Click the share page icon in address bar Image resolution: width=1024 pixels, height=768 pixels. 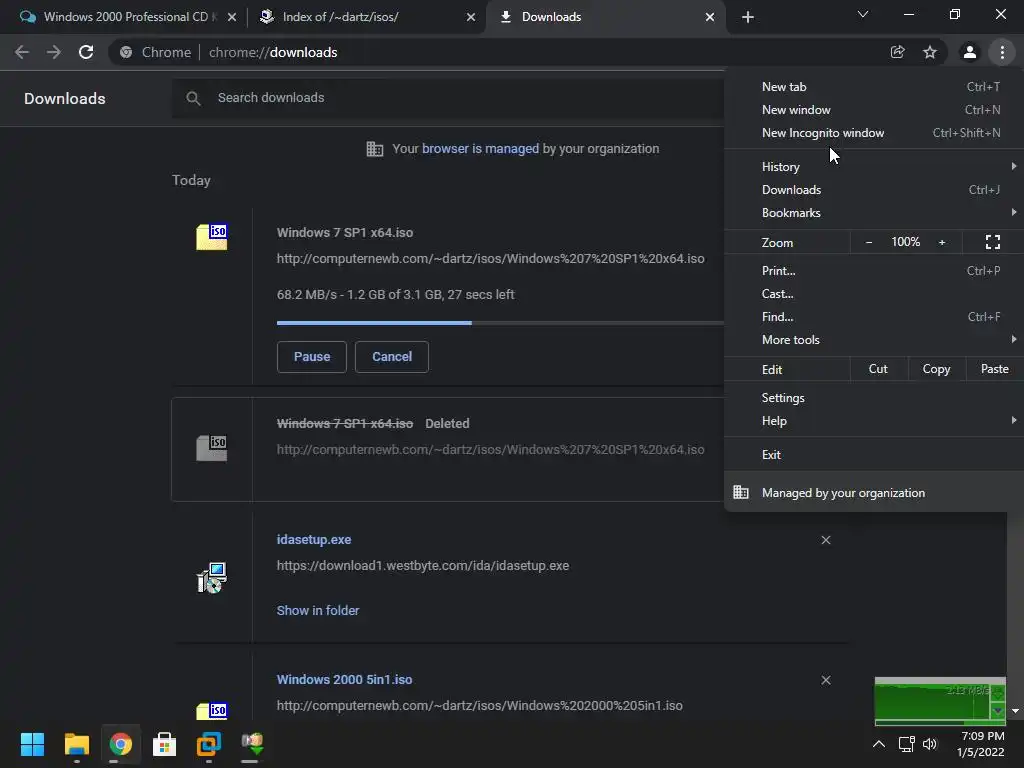pos(897,52)
